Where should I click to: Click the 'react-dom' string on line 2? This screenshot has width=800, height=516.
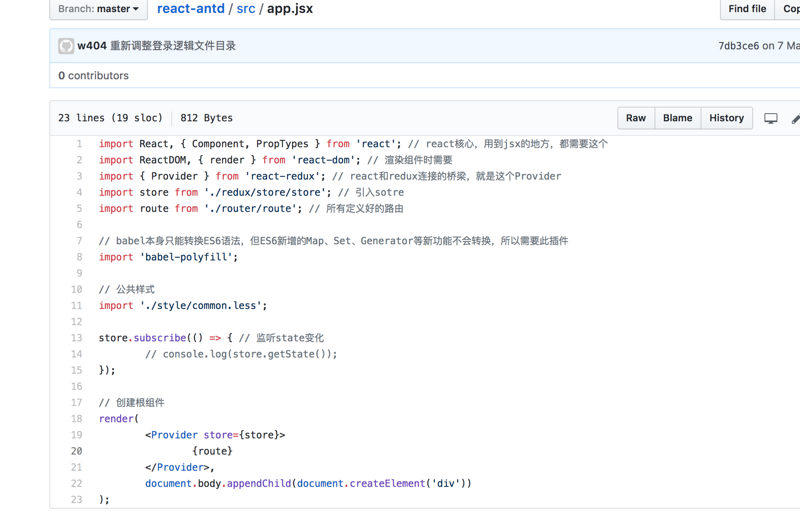(323, 160)
